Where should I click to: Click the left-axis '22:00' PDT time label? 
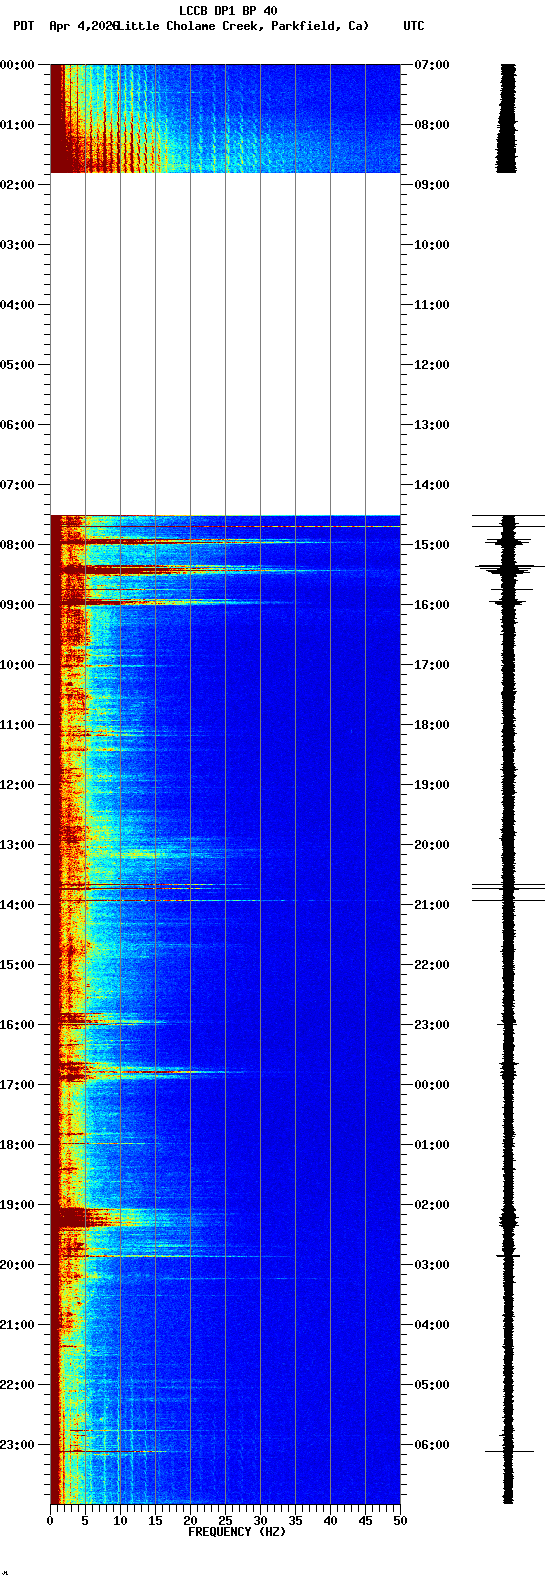[18, 1385]
